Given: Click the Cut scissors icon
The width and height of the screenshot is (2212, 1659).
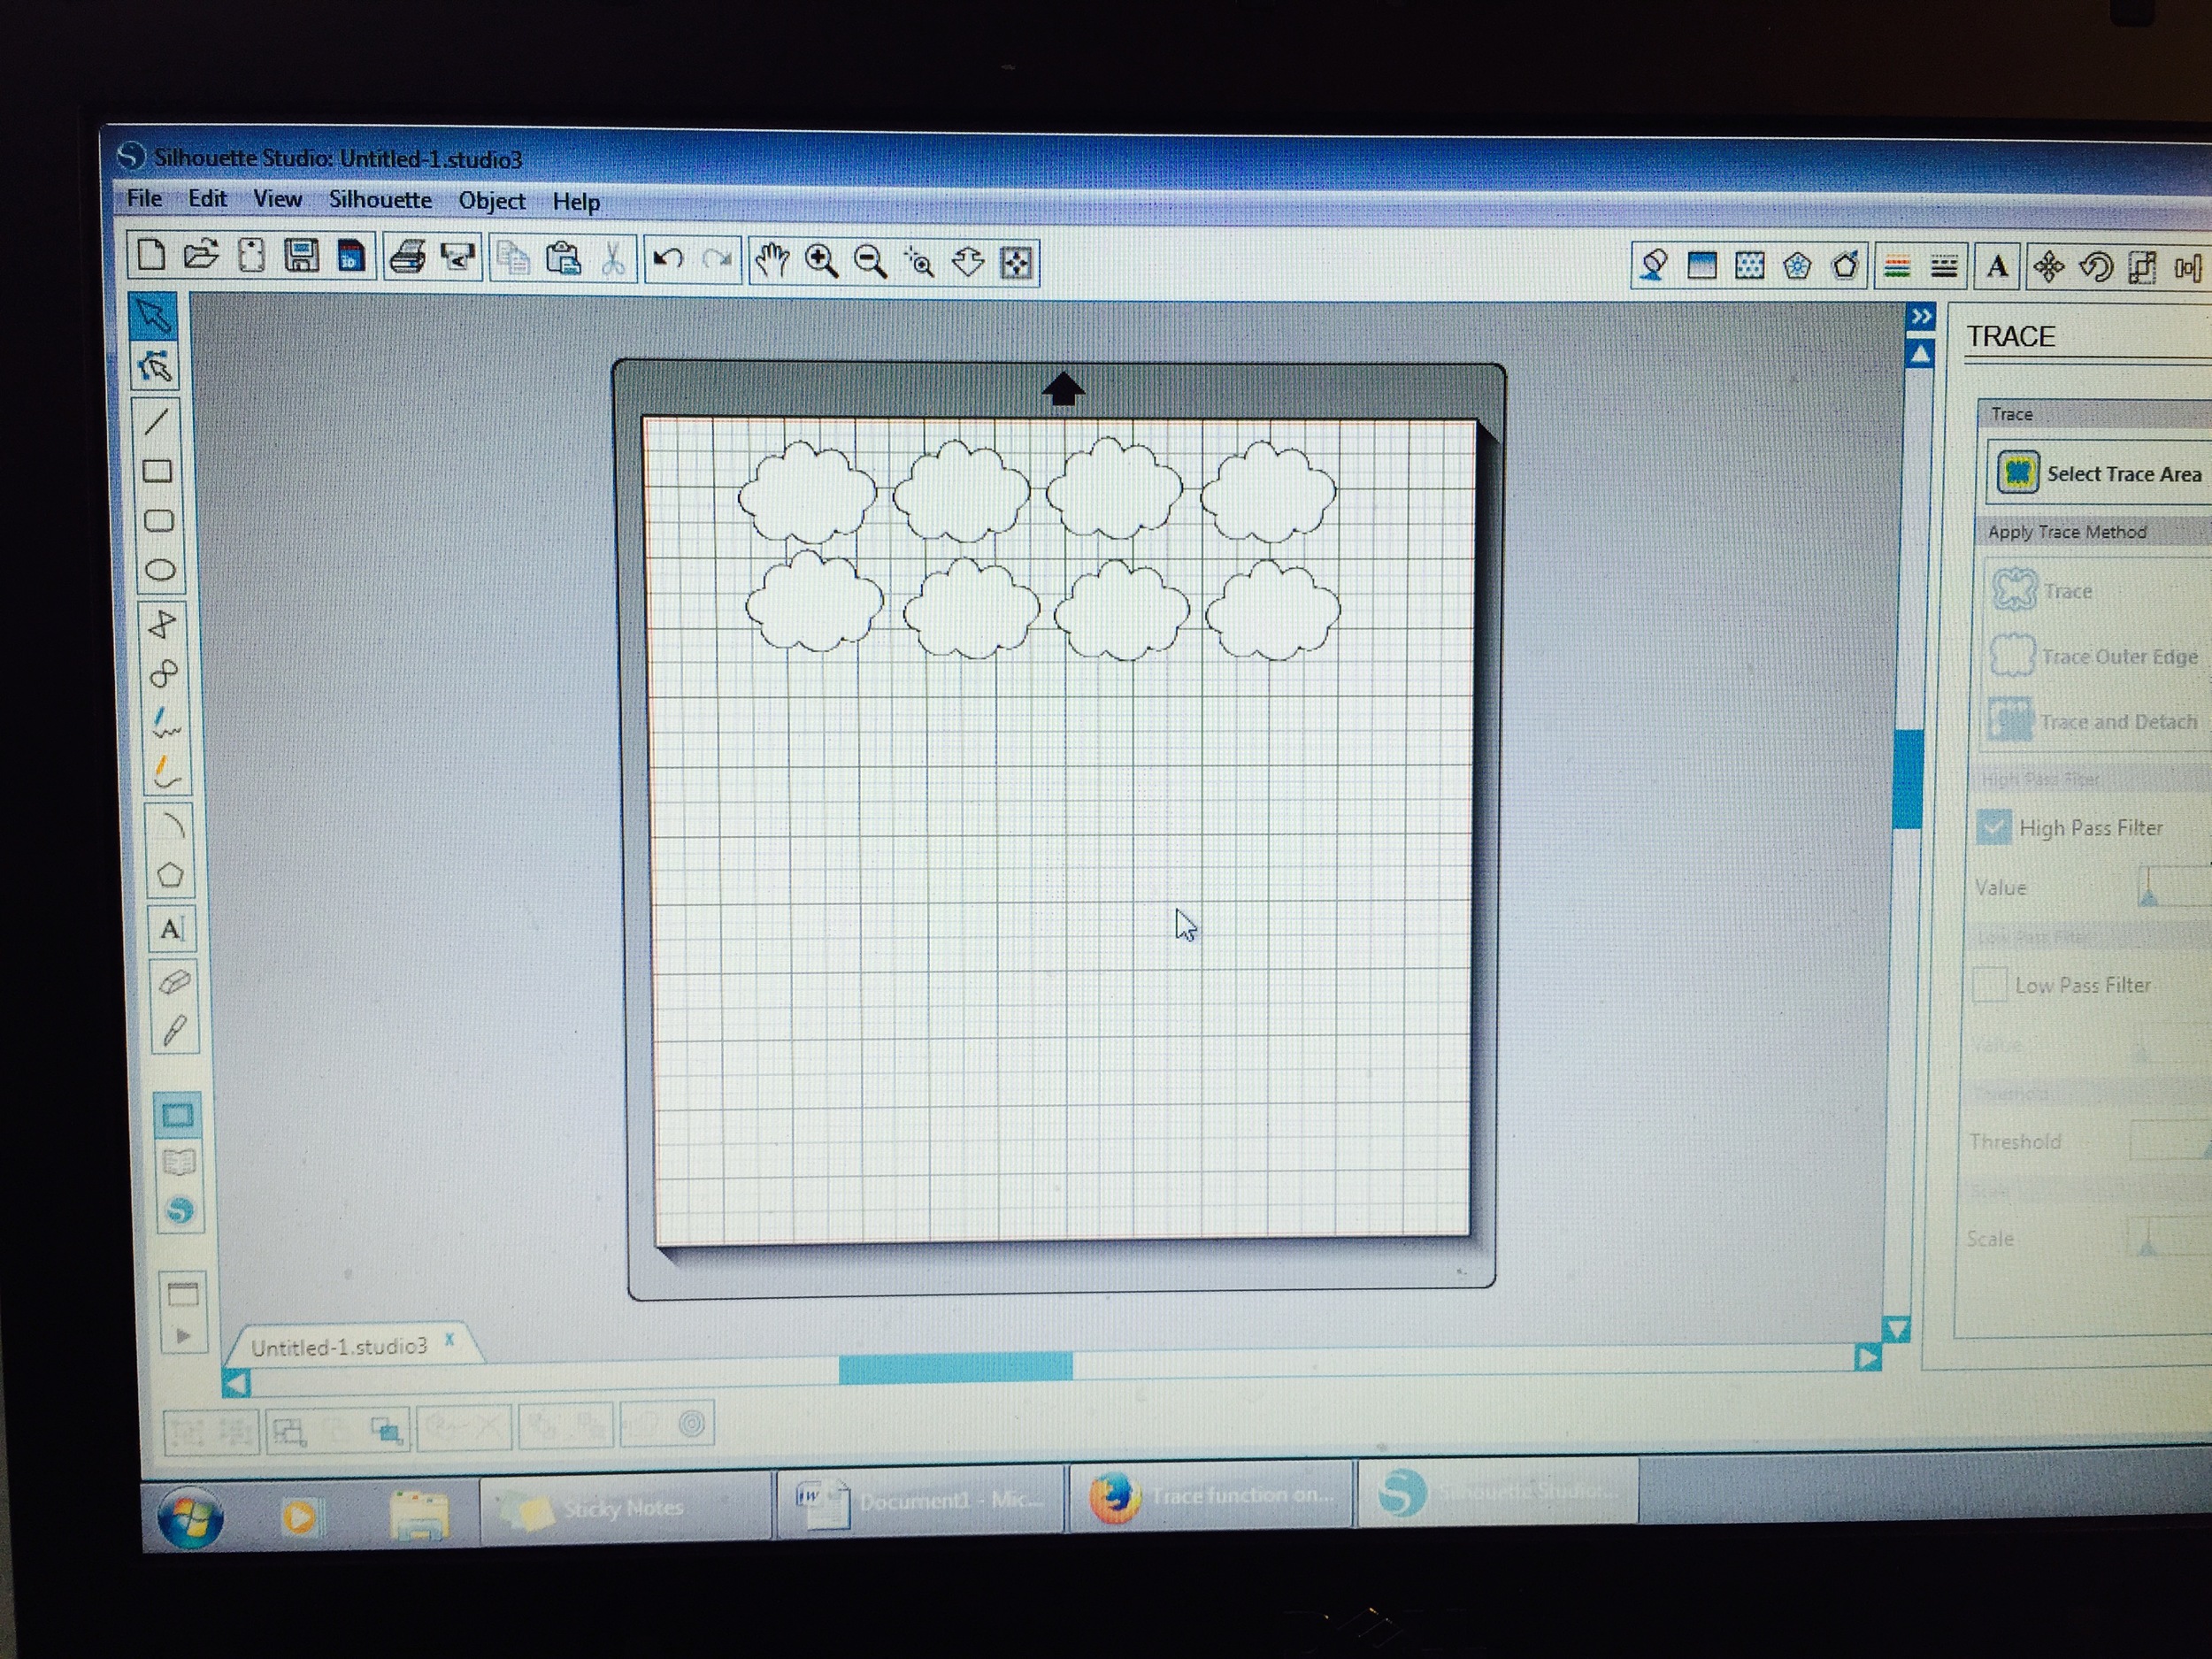Looking at the screenshot, I should pyautogui.click(x=613, y=260).
